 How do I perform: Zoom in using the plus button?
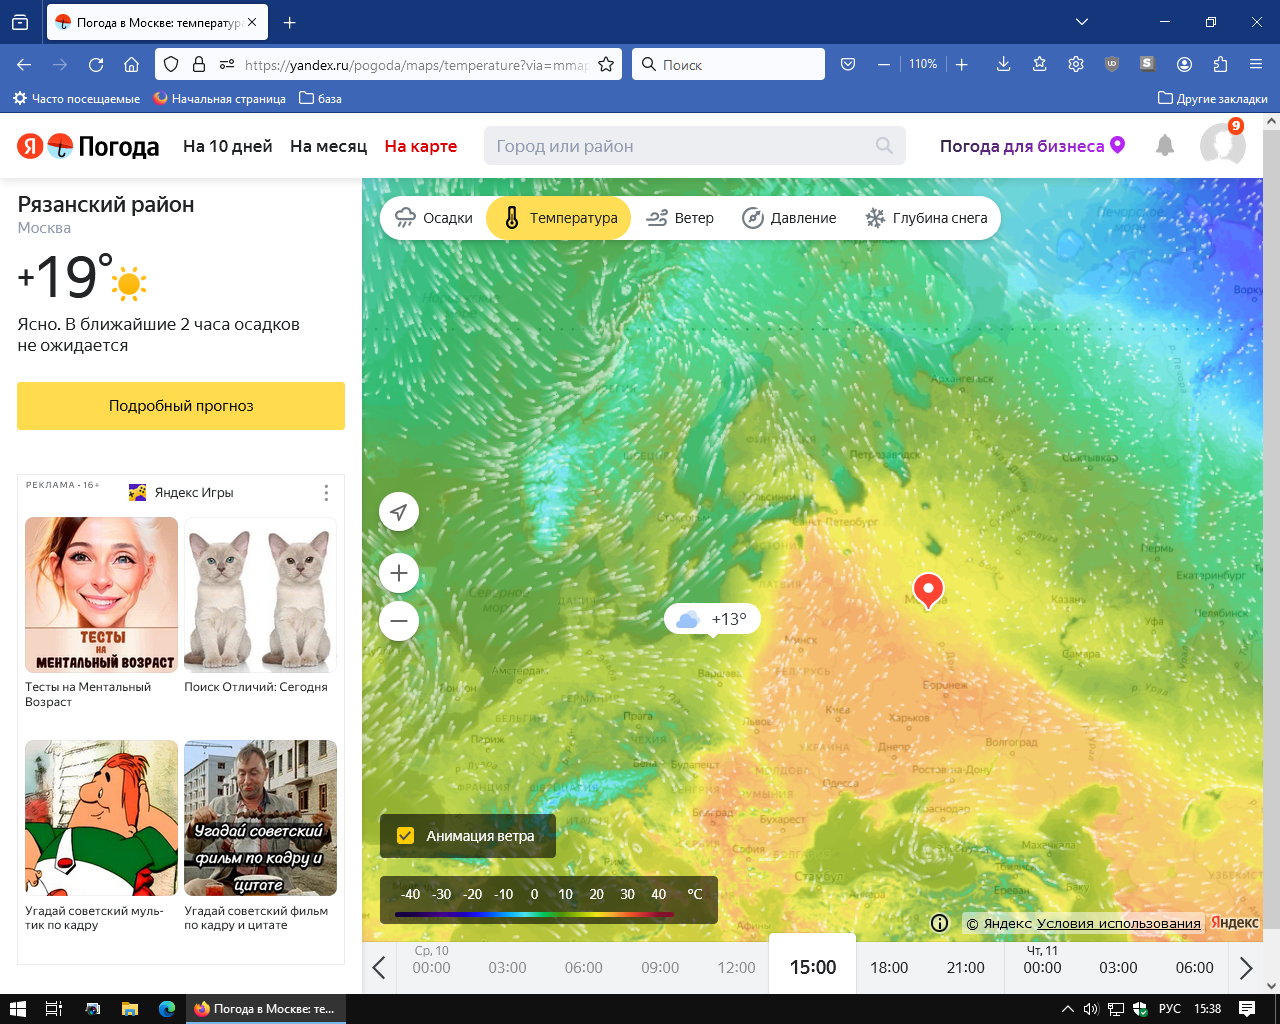(x=398, y=573)
